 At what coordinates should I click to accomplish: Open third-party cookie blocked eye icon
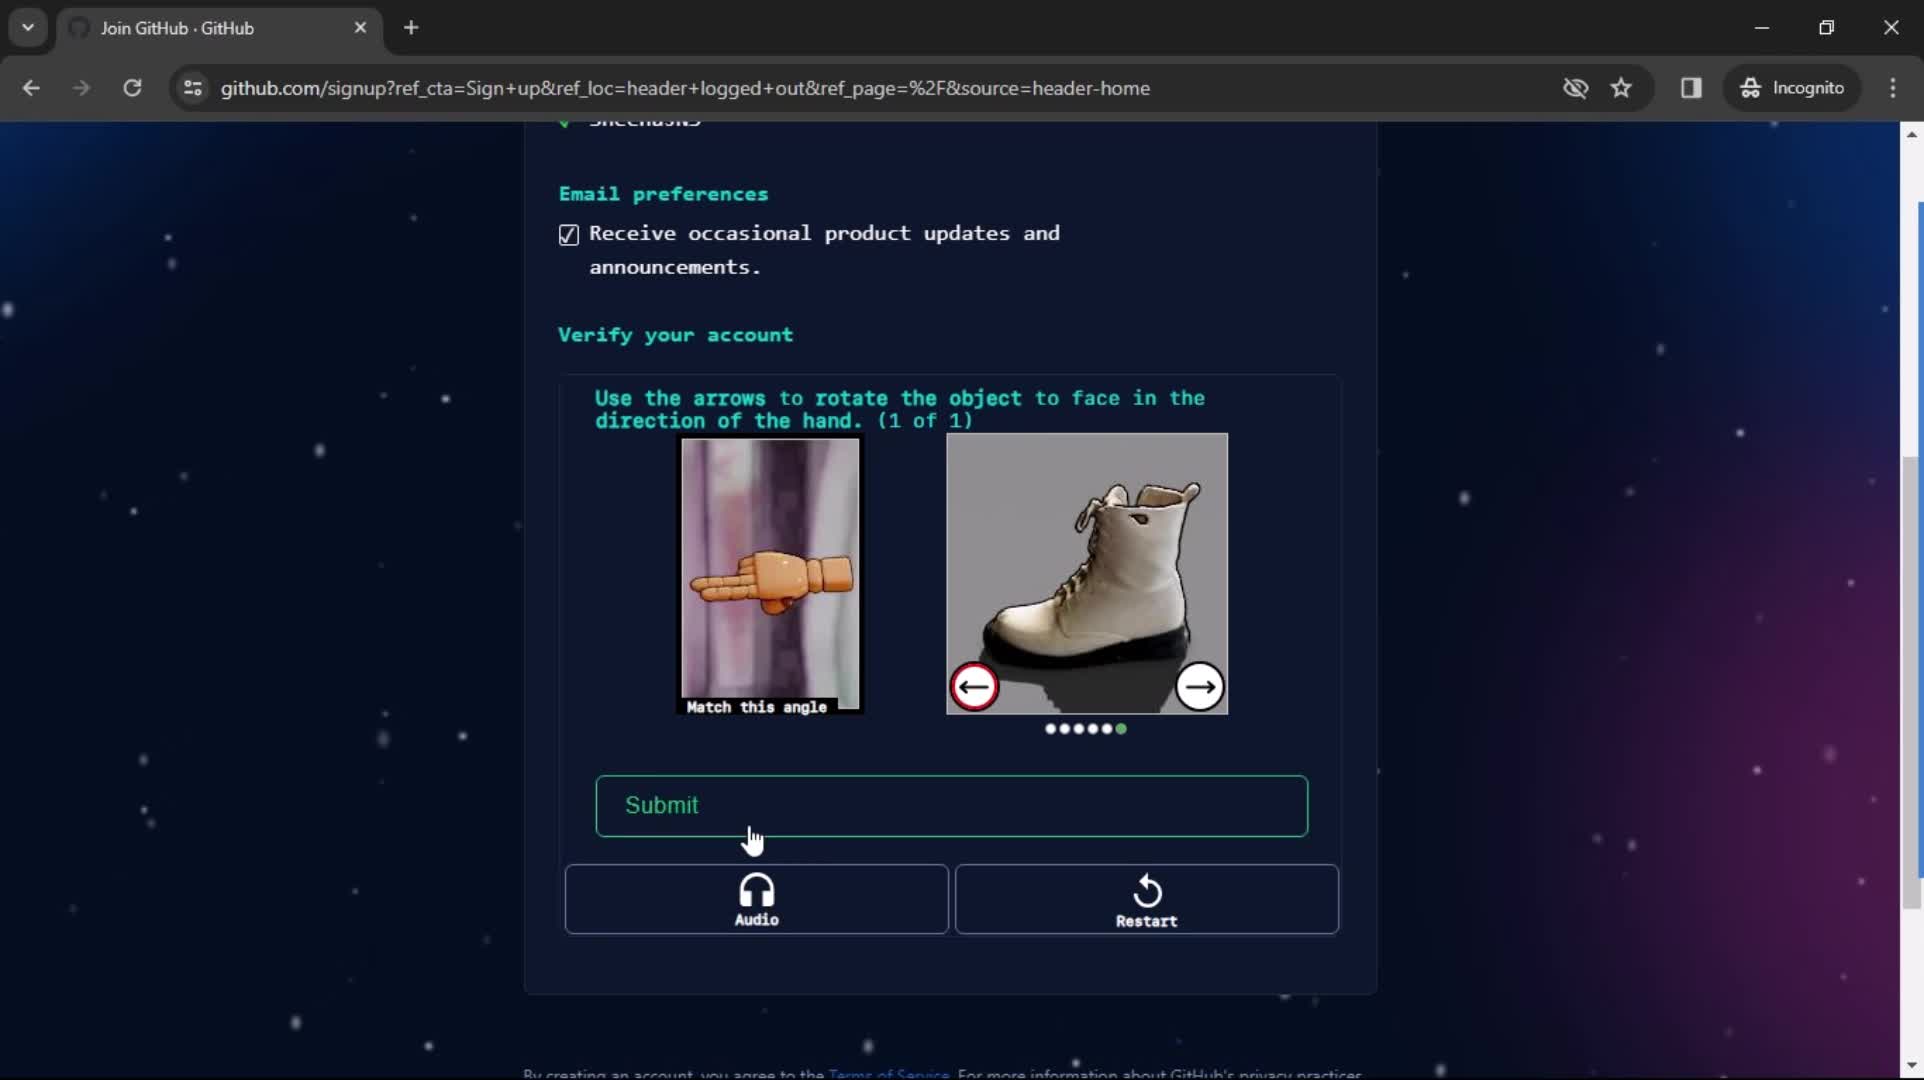pos(1575,88)
